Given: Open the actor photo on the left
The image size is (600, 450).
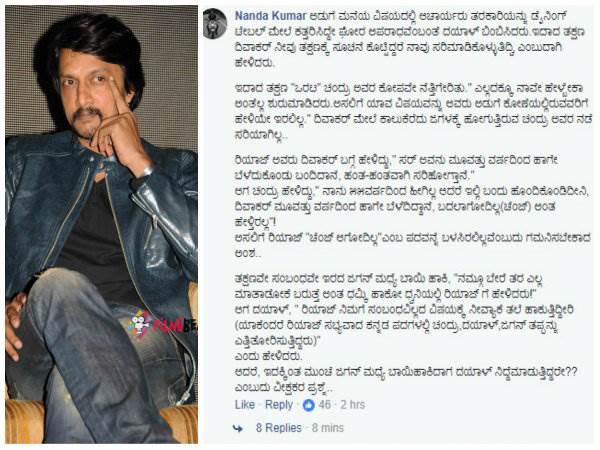Looking at the screenshot, I should (x=101, y=224).
